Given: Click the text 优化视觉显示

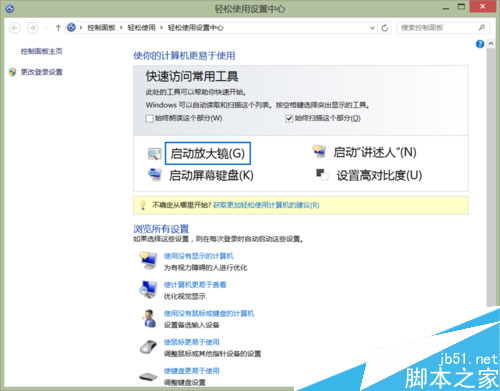Looking at the screenshot, I should click(x=185, y=296).
